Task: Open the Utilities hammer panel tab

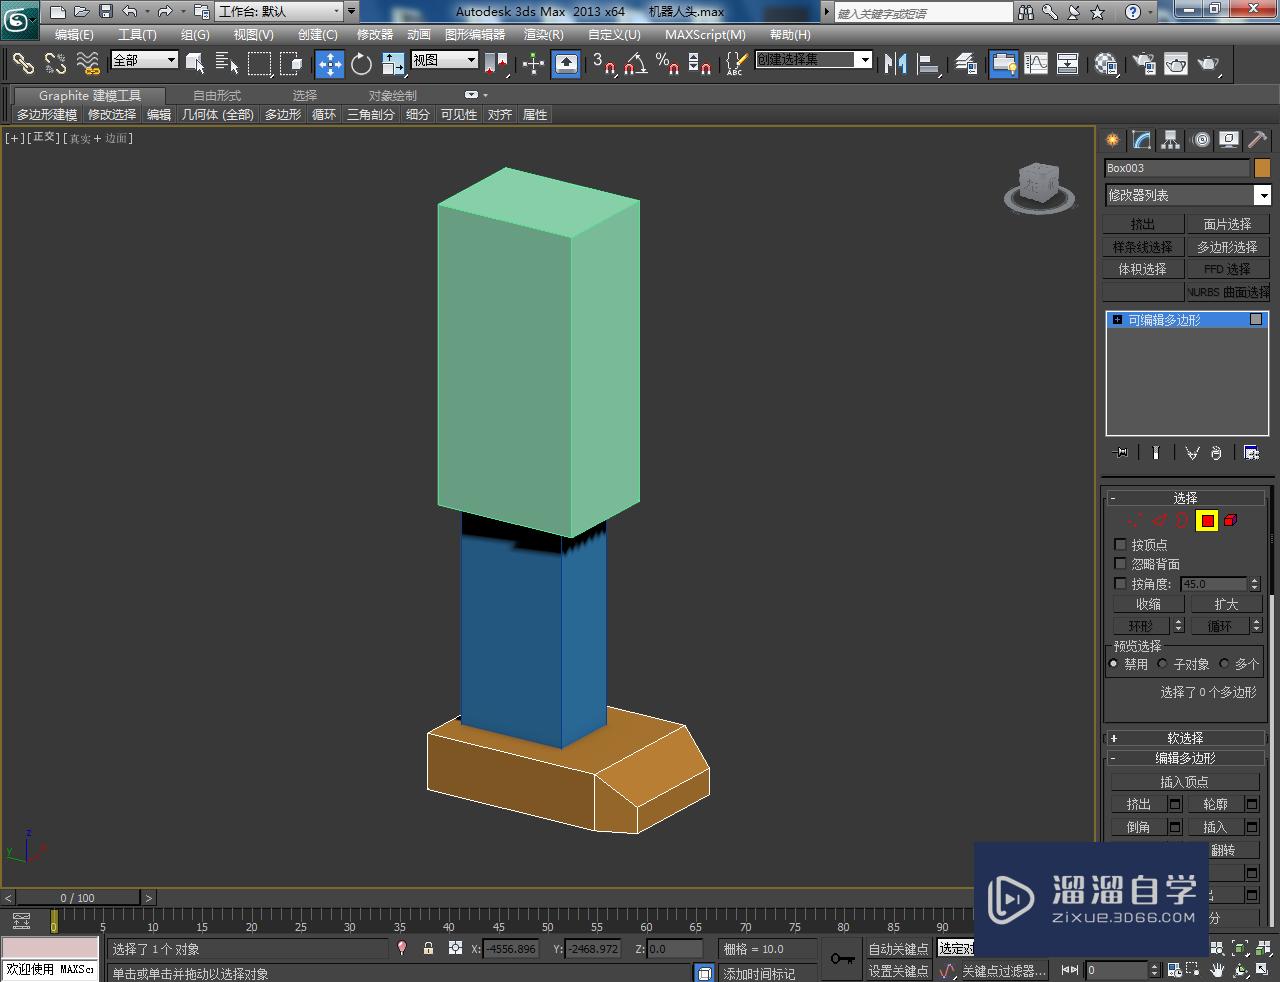Action: pos(1258,140)
